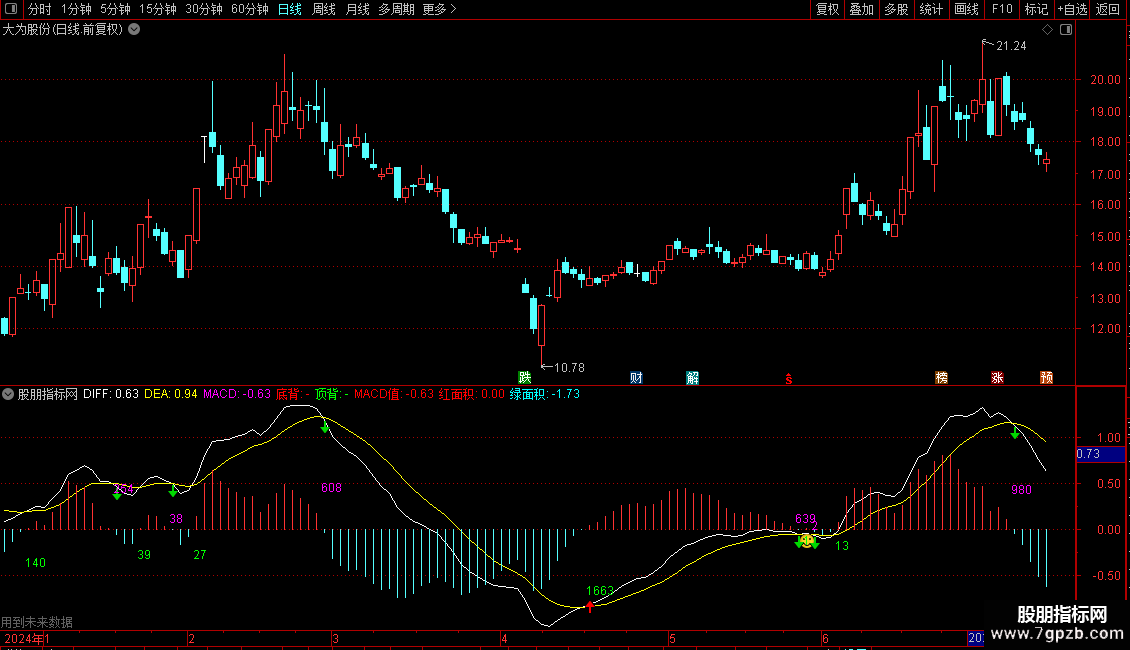1130x650 pixels.
Task: Toggle the right side panel icon
Action: [1066, 30]
